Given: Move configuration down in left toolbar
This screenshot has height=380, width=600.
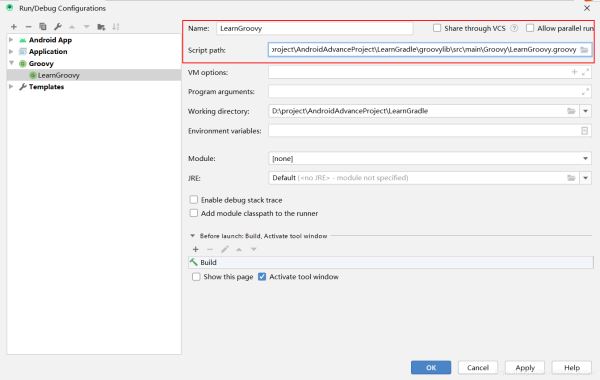Looking at the screenshot, I should [86, 27].
